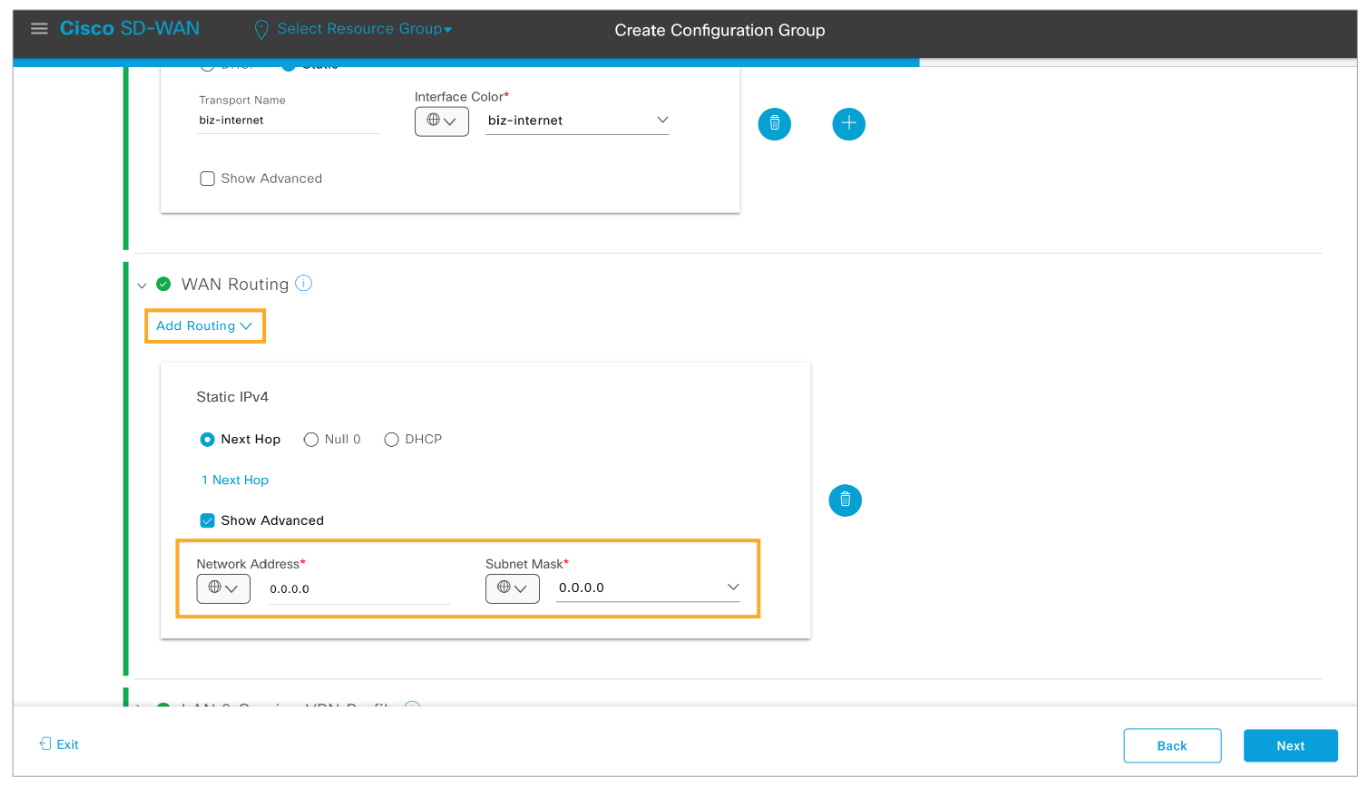
Task: Open the 1 Next Hop link
Action: [x=235, y=481]
